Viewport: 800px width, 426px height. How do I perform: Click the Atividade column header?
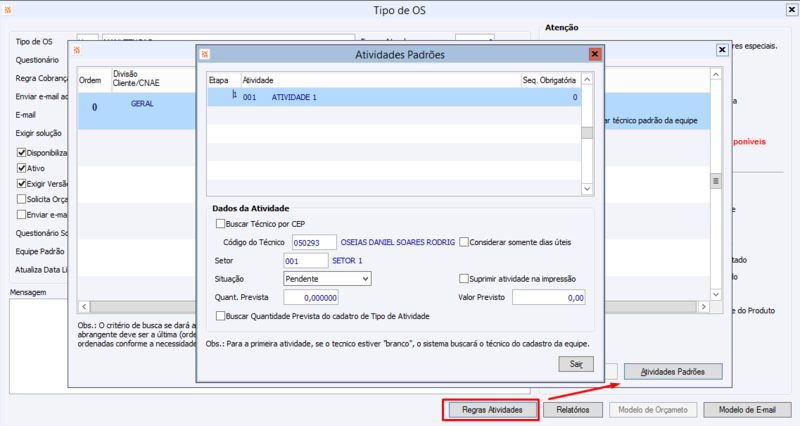381,80
